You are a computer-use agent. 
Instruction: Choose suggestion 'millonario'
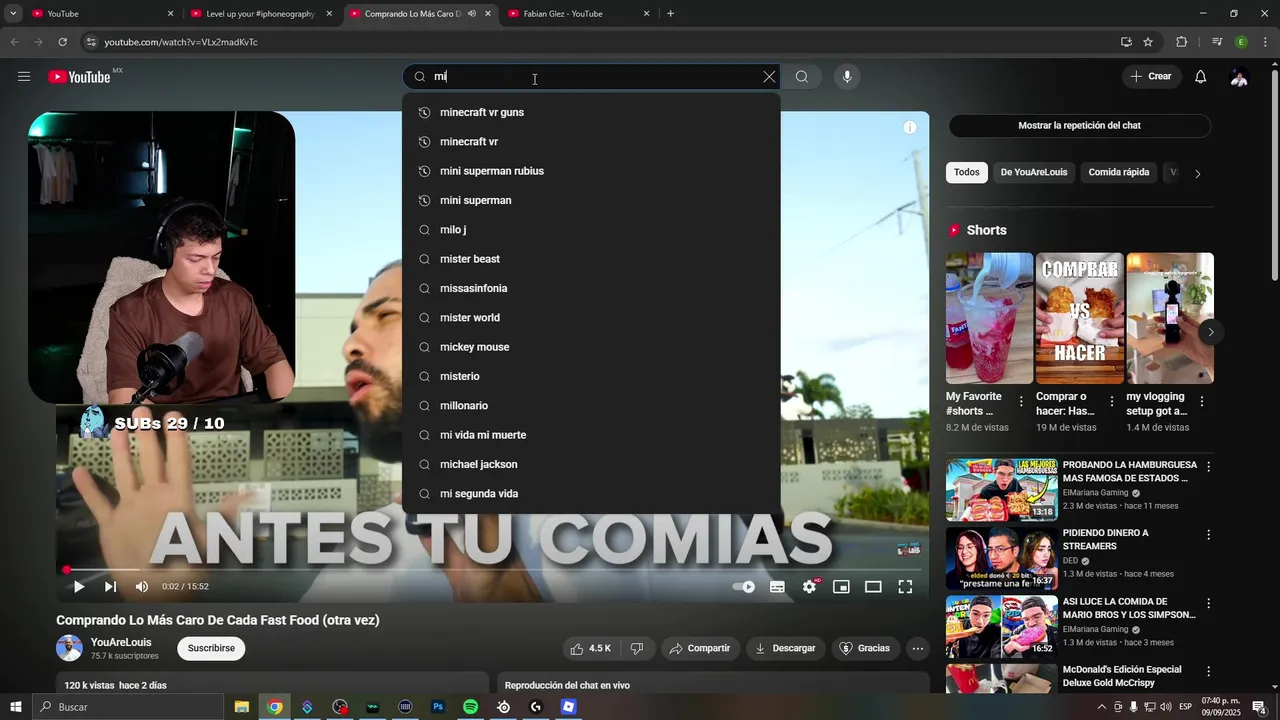(591, 406)
